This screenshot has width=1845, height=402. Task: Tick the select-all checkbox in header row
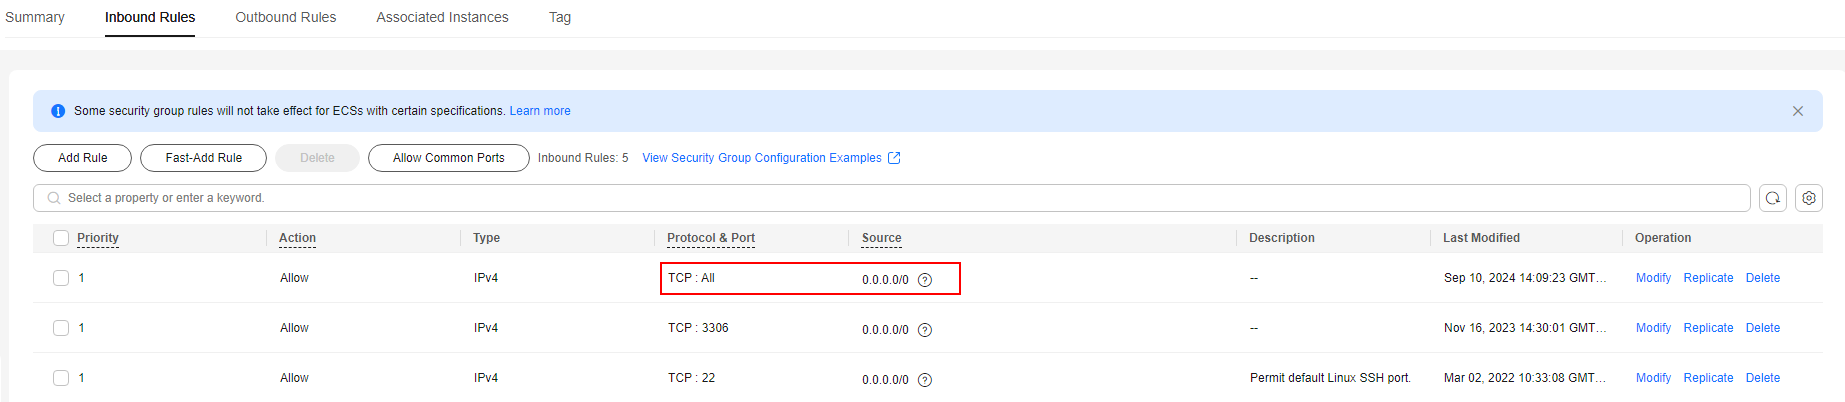(61, 238)
